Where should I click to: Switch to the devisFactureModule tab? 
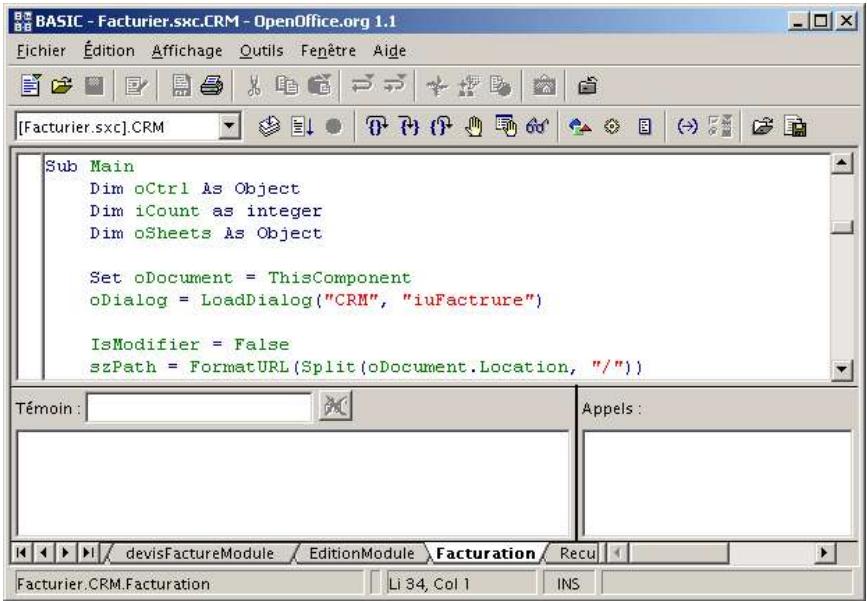[200, 553]
